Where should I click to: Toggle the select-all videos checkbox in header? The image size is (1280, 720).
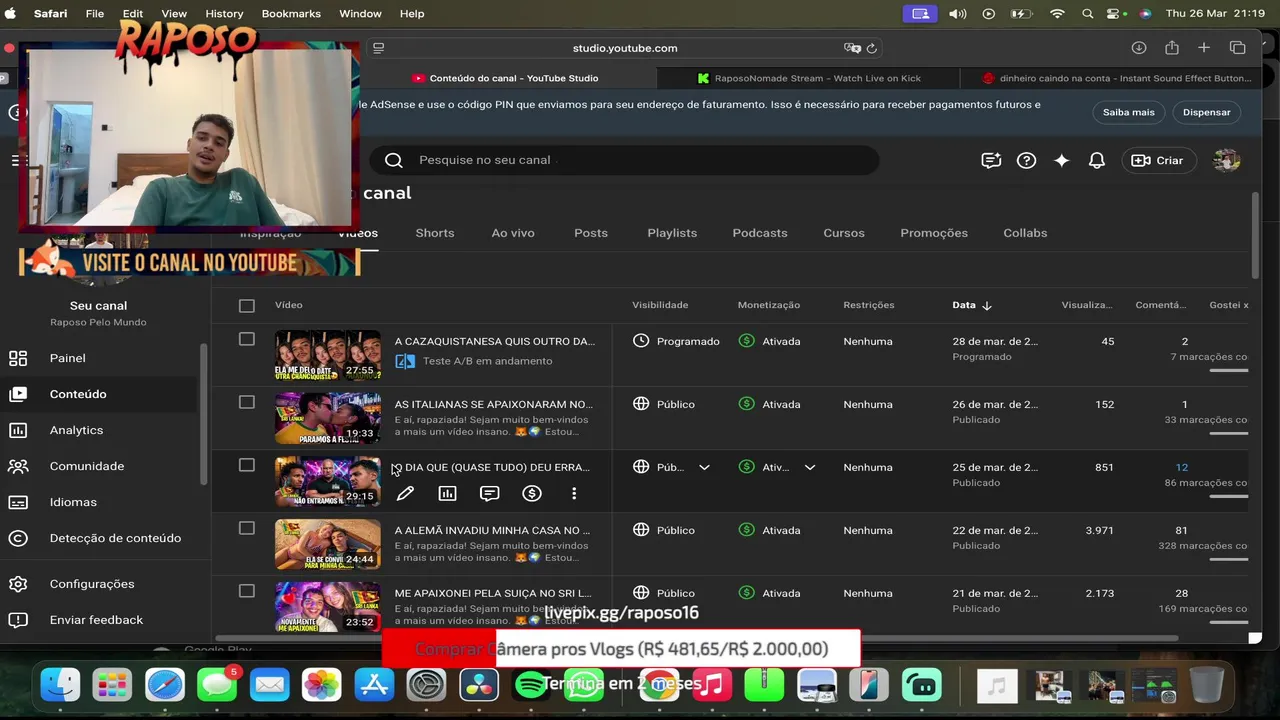pyautogui.click(x=247, y=305)
